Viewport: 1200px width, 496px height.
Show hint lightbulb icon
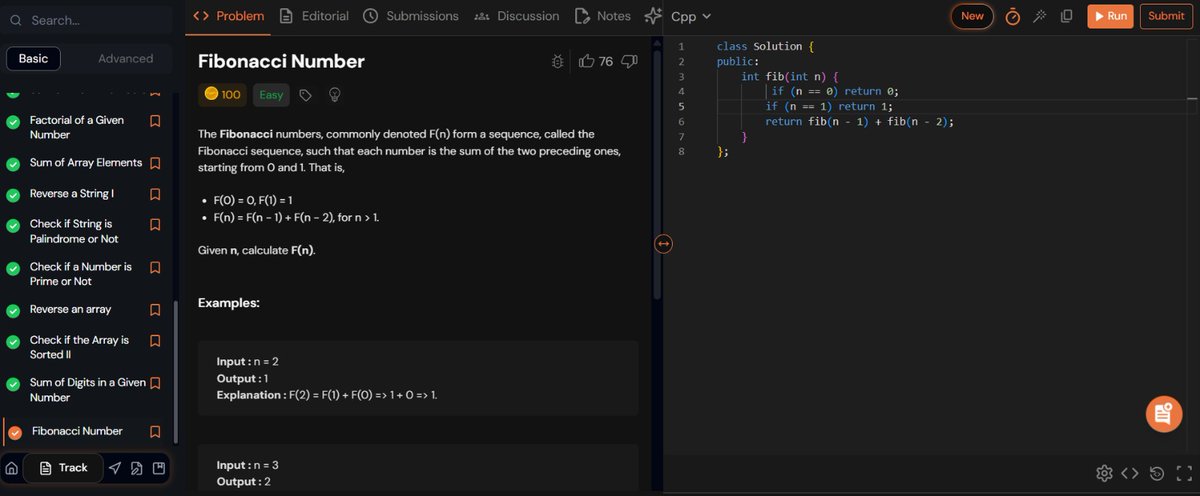point(335,95)
